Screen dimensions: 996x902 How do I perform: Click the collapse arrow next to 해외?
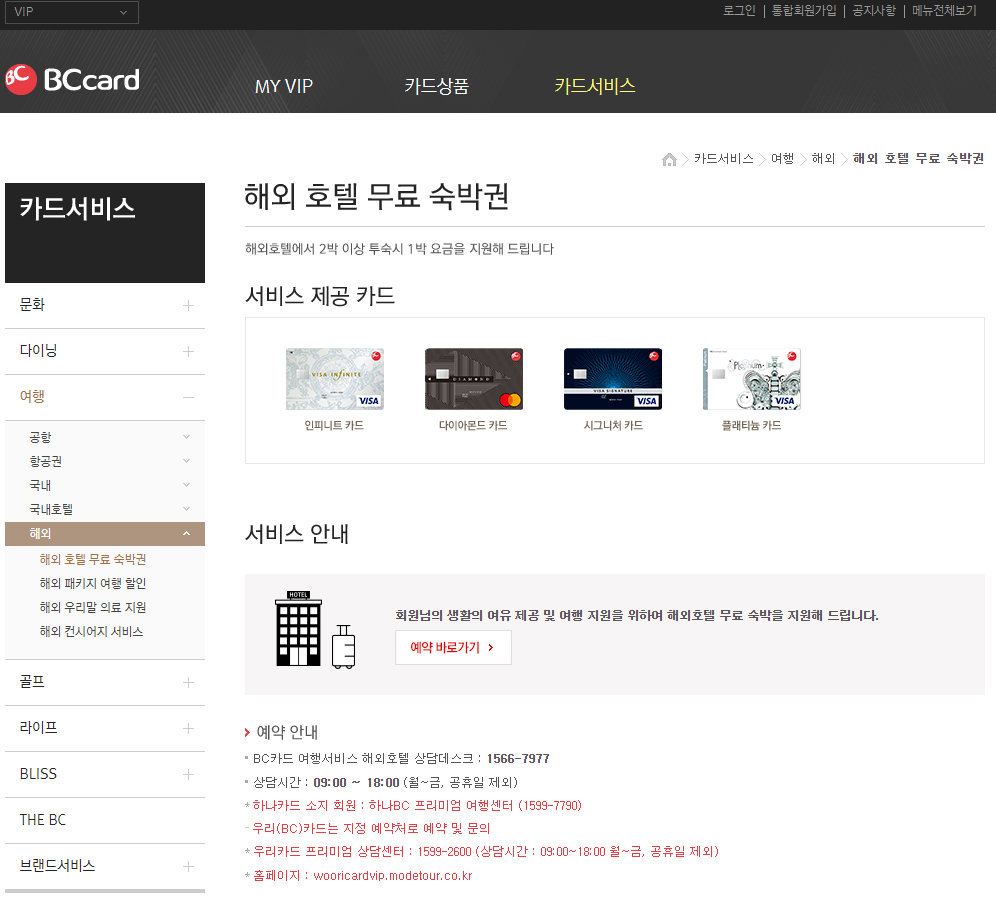(186, 533)
